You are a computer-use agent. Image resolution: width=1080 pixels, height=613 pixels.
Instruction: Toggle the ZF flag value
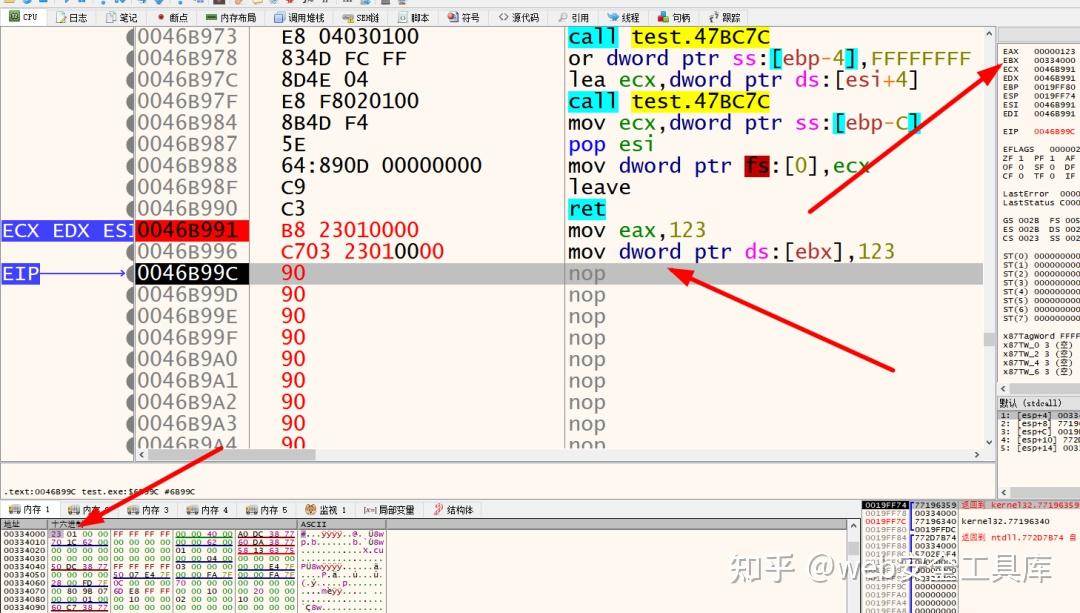(1021, 158)
